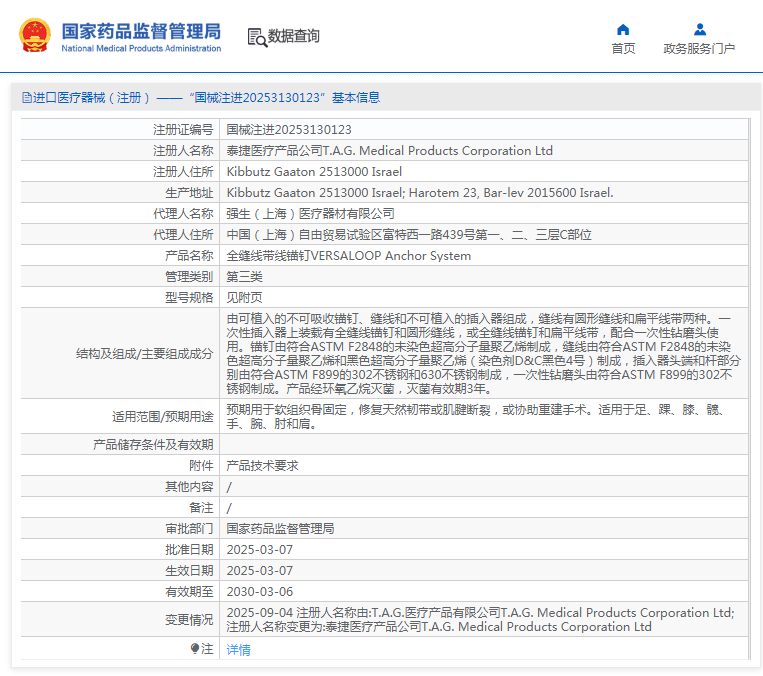Click the registration number 国械注进20253130123 cell

click(289, 130)
